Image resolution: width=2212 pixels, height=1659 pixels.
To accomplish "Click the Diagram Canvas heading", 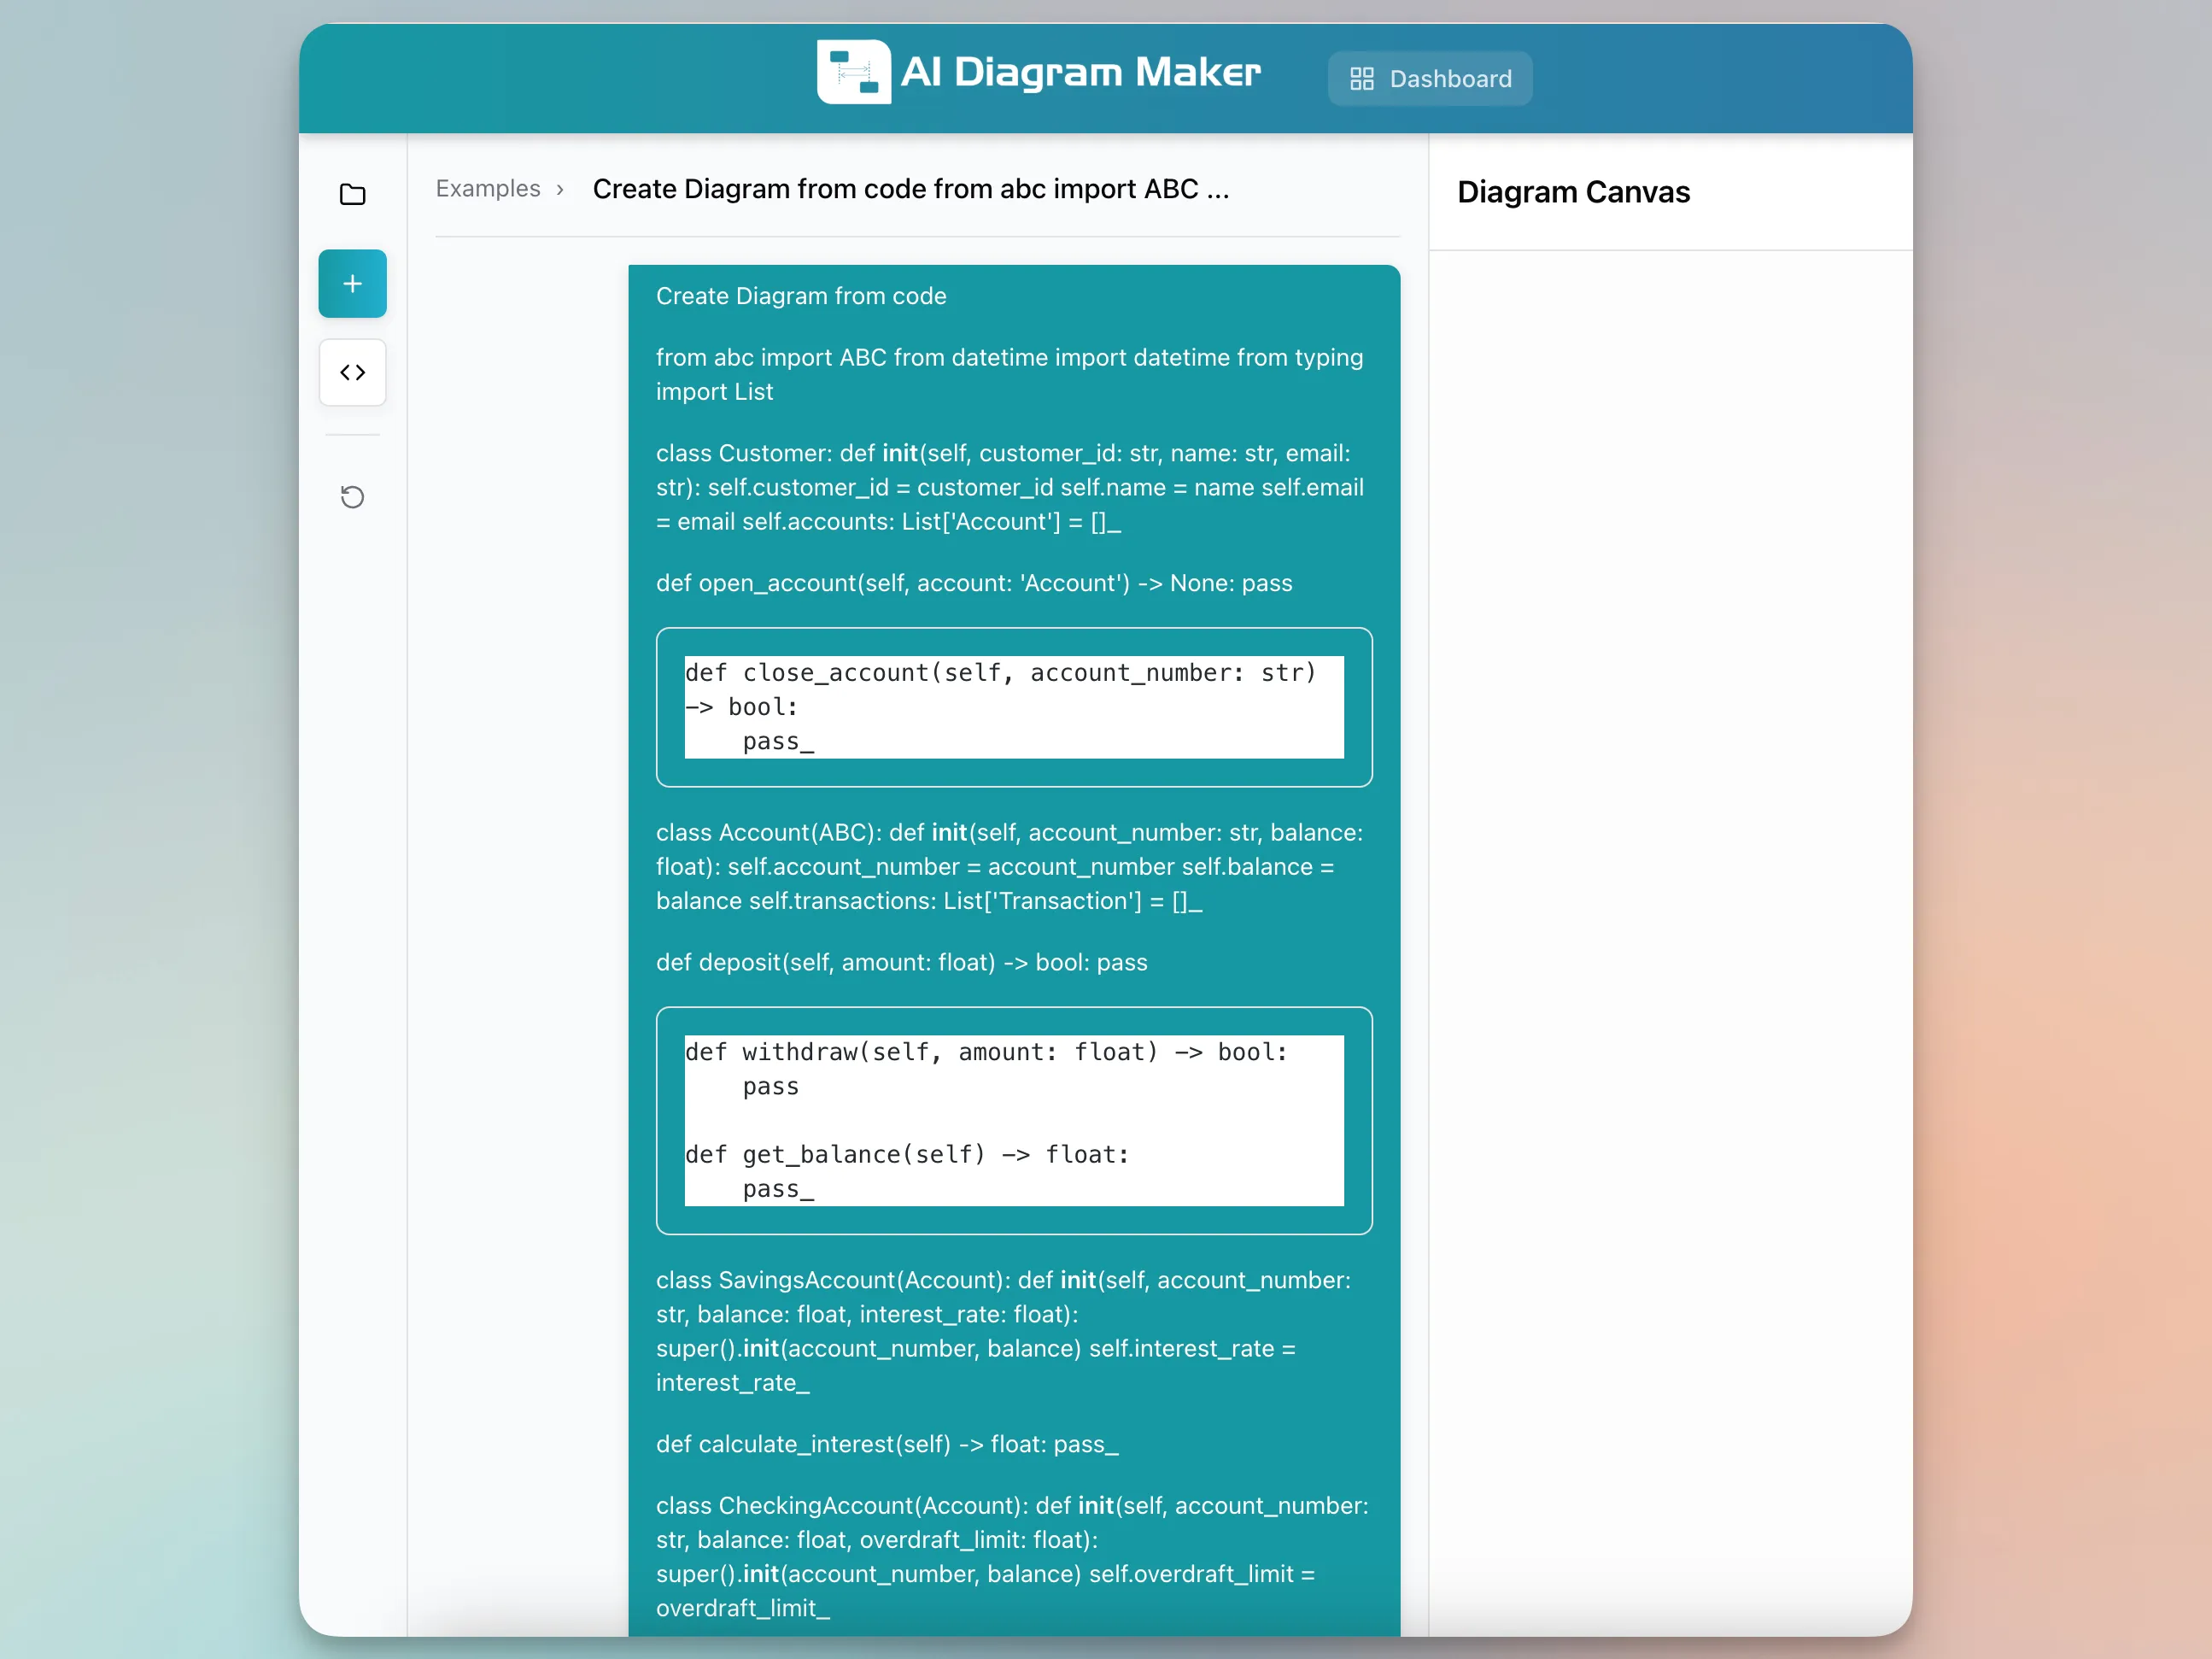I will pos(1573,192).
